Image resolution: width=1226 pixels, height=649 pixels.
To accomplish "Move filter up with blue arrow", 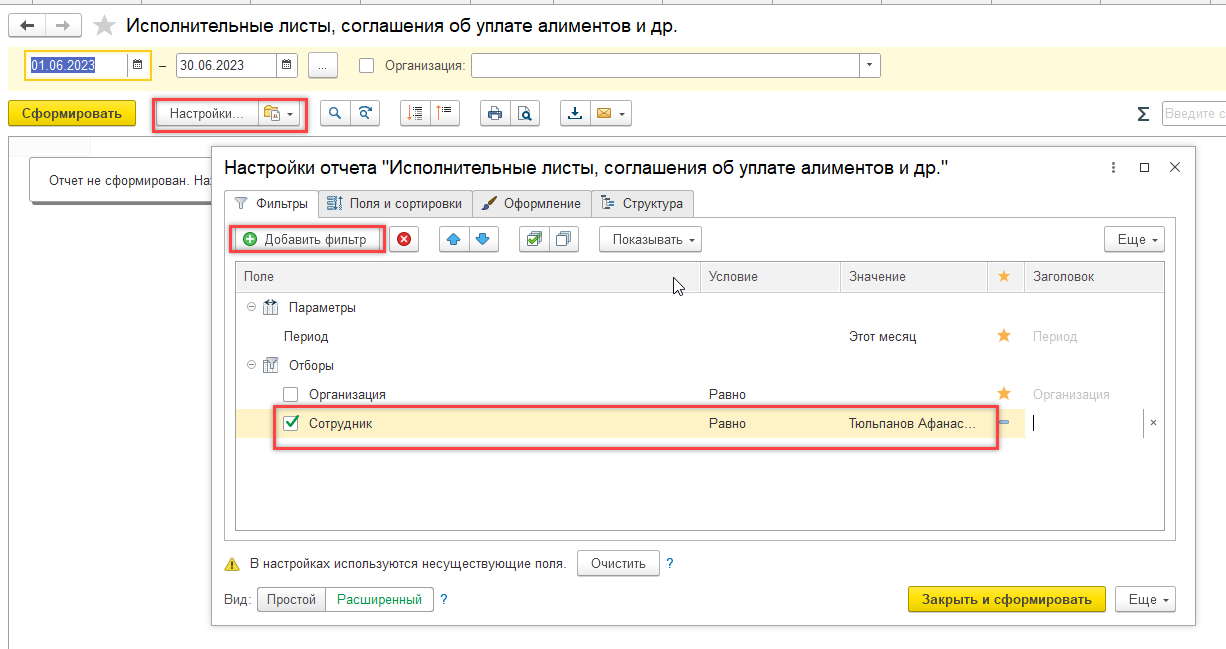I will (454, 239).
